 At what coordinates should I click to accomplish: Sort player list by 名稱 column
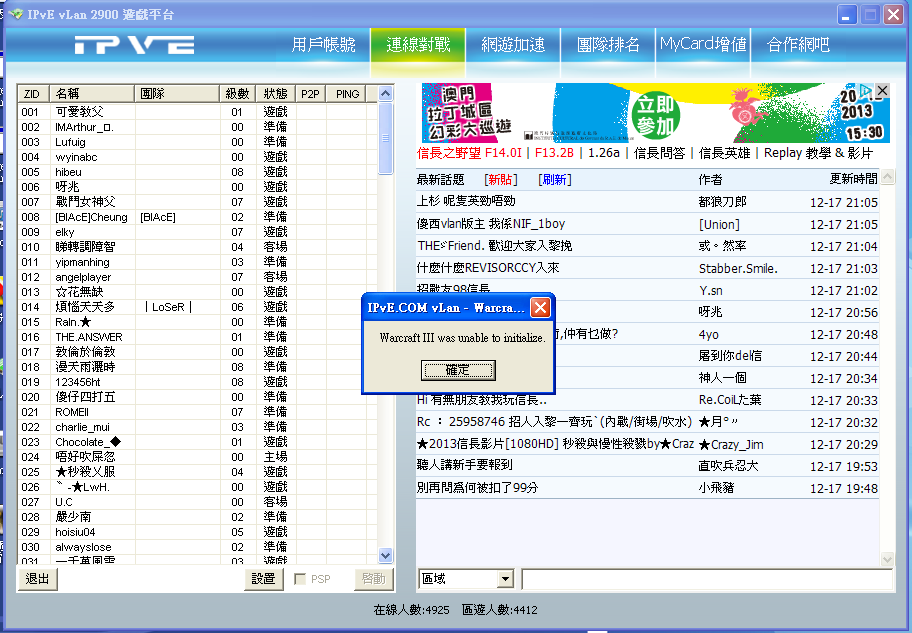point(92,94)
